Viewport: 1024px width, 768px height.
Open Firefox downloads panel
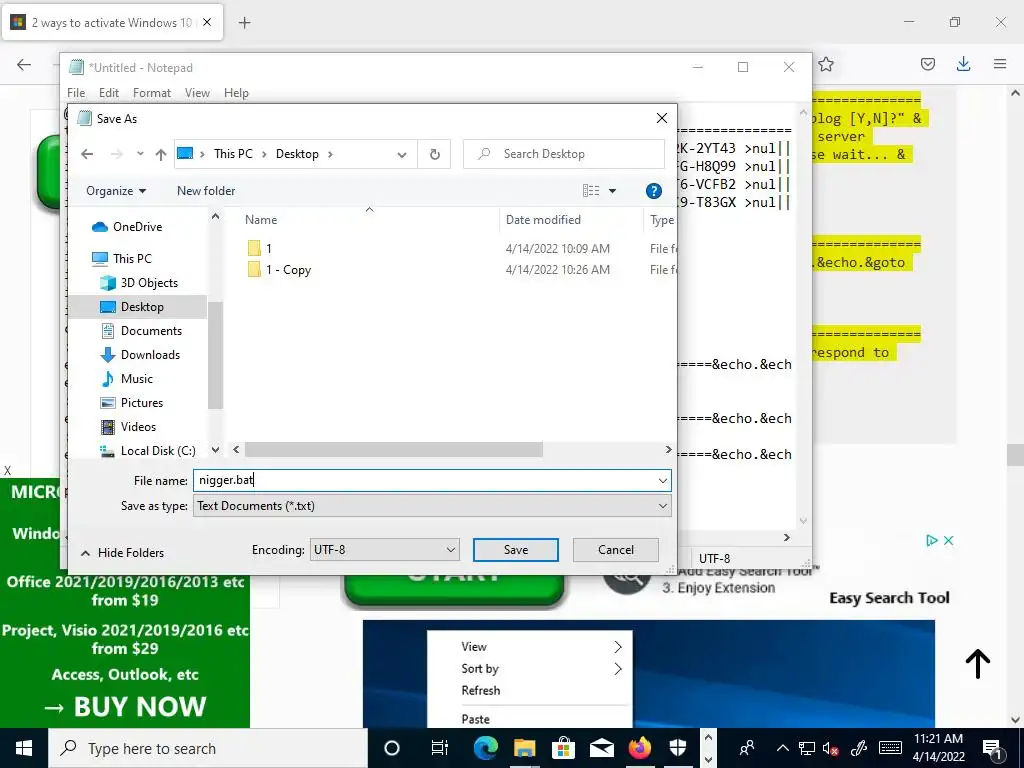pos(963,64)
